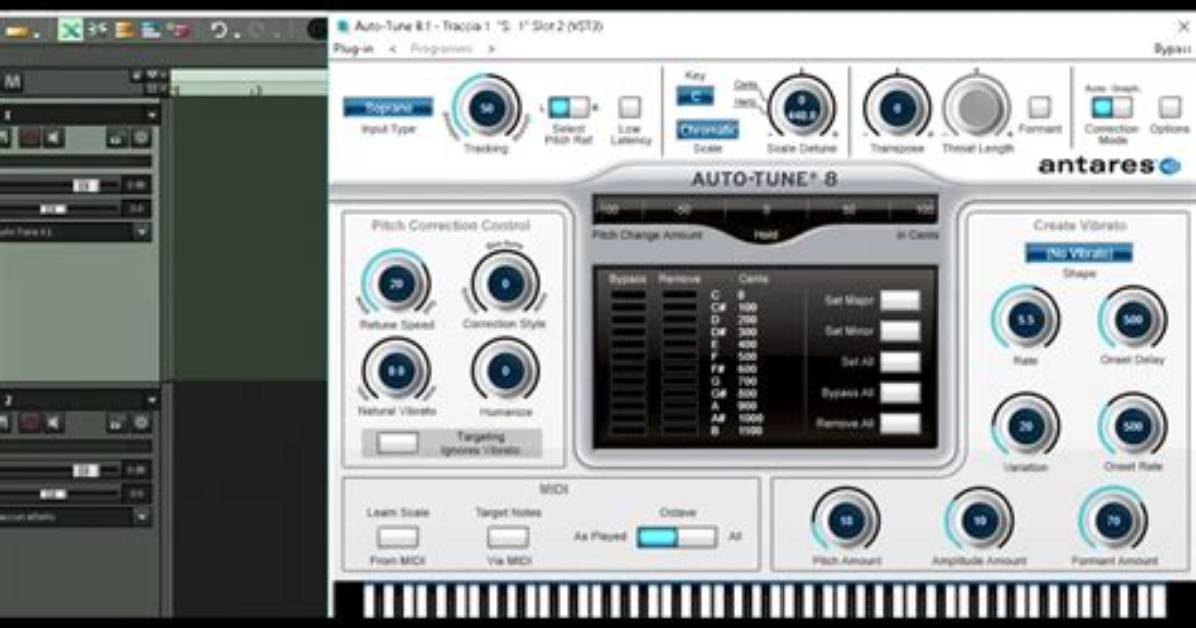
Task: Open the Input Type Soprano dropdown
Action: pos(388,108)
